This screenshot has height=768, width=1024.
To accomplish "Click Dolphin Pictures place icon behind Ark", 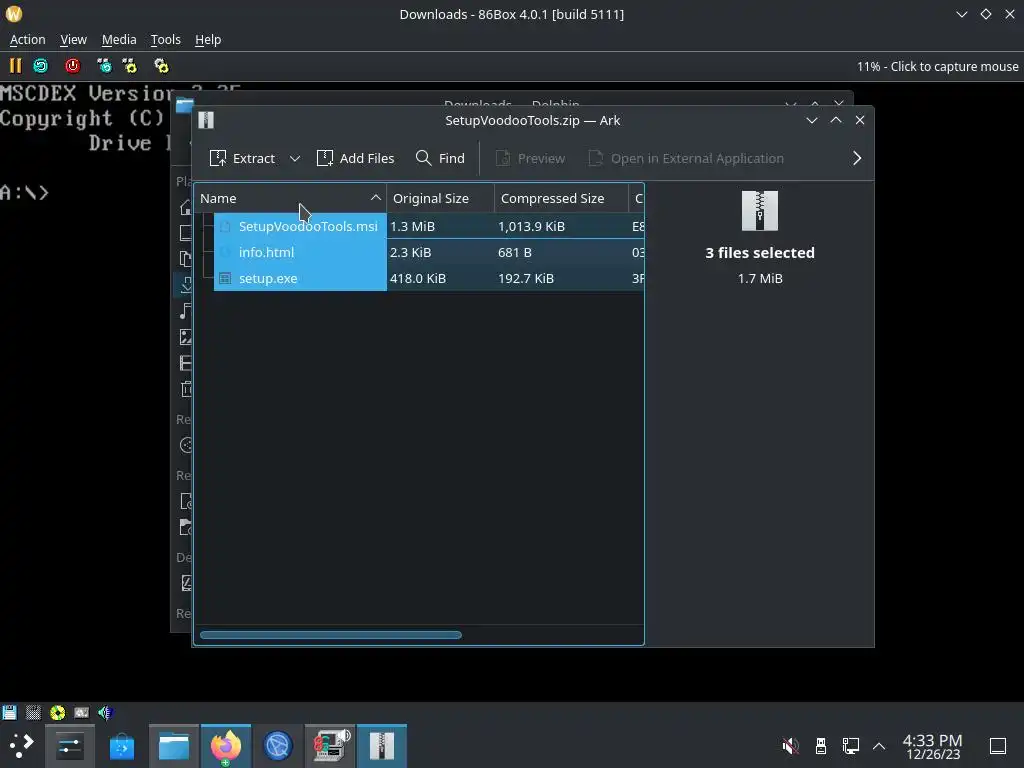I will (x=185, y=337).
